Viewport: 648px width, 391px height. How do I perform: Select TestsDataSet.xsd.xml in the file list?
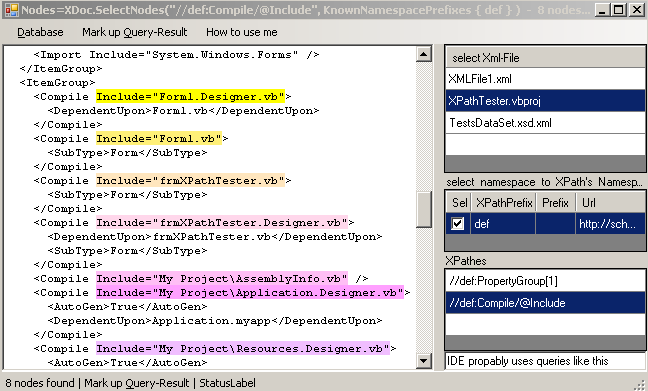[x=545, y=123]
